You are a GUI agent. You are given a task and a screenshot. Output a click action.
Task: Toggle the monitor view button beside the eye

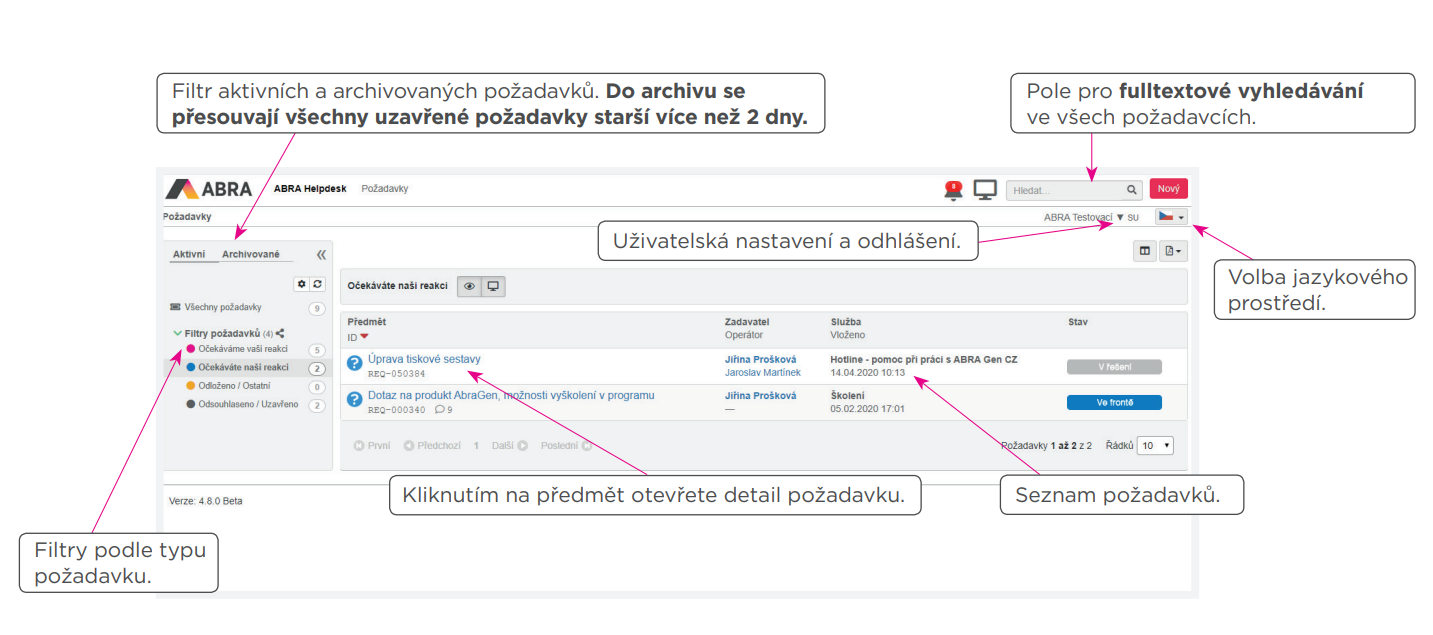point(492,286)
